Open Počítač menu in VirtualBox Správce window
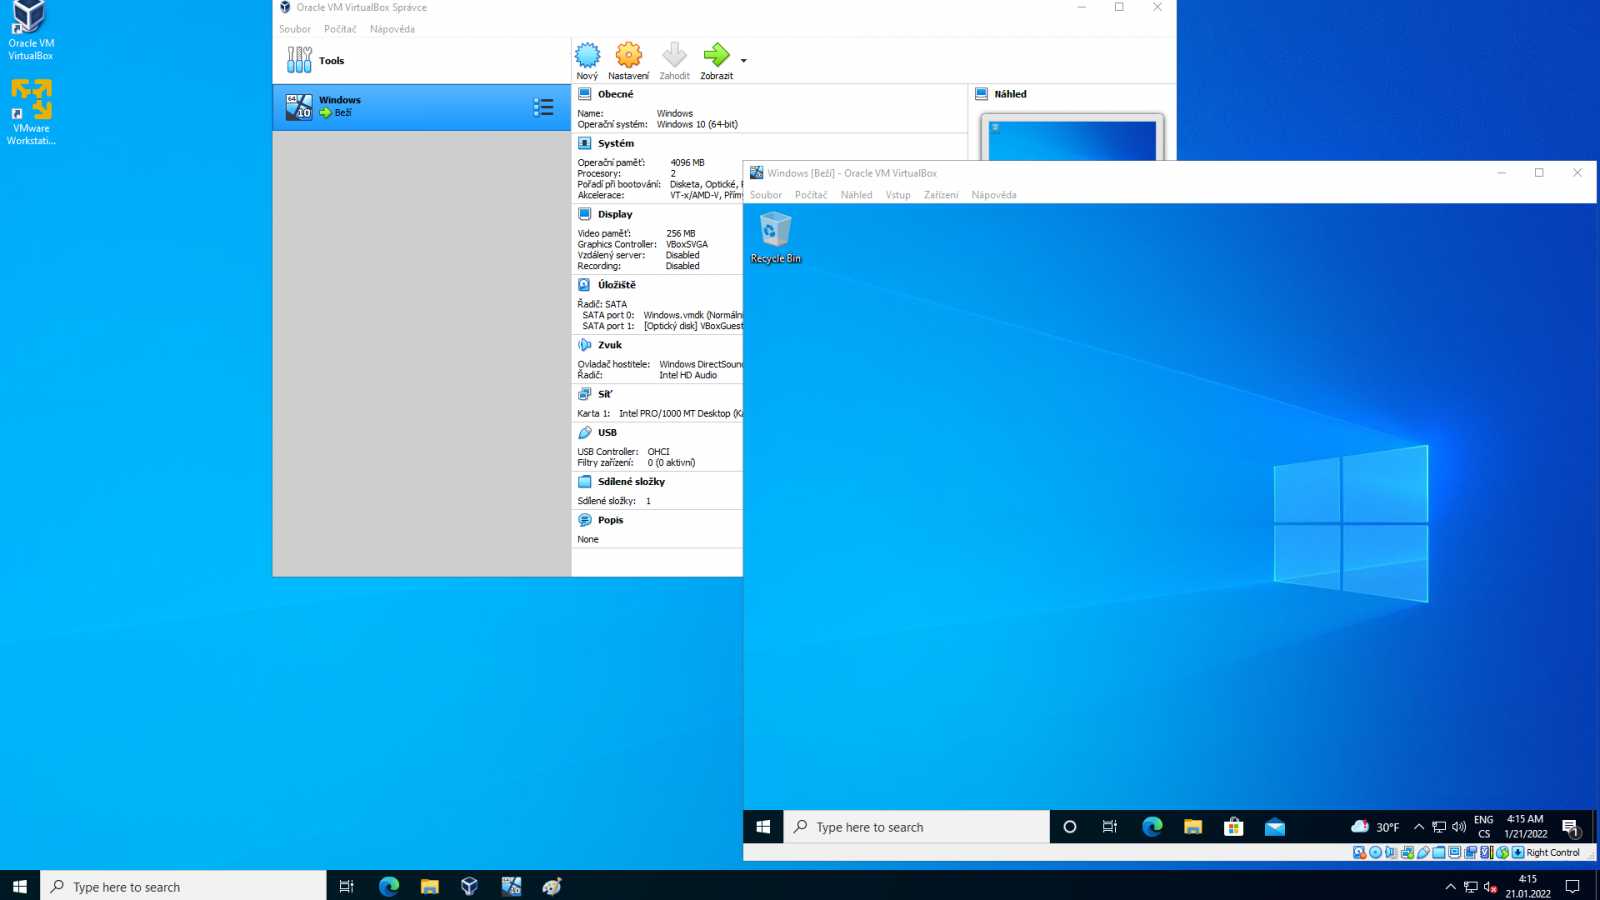The width and height of the screenshot is (1600, 900). coord(340,29)
